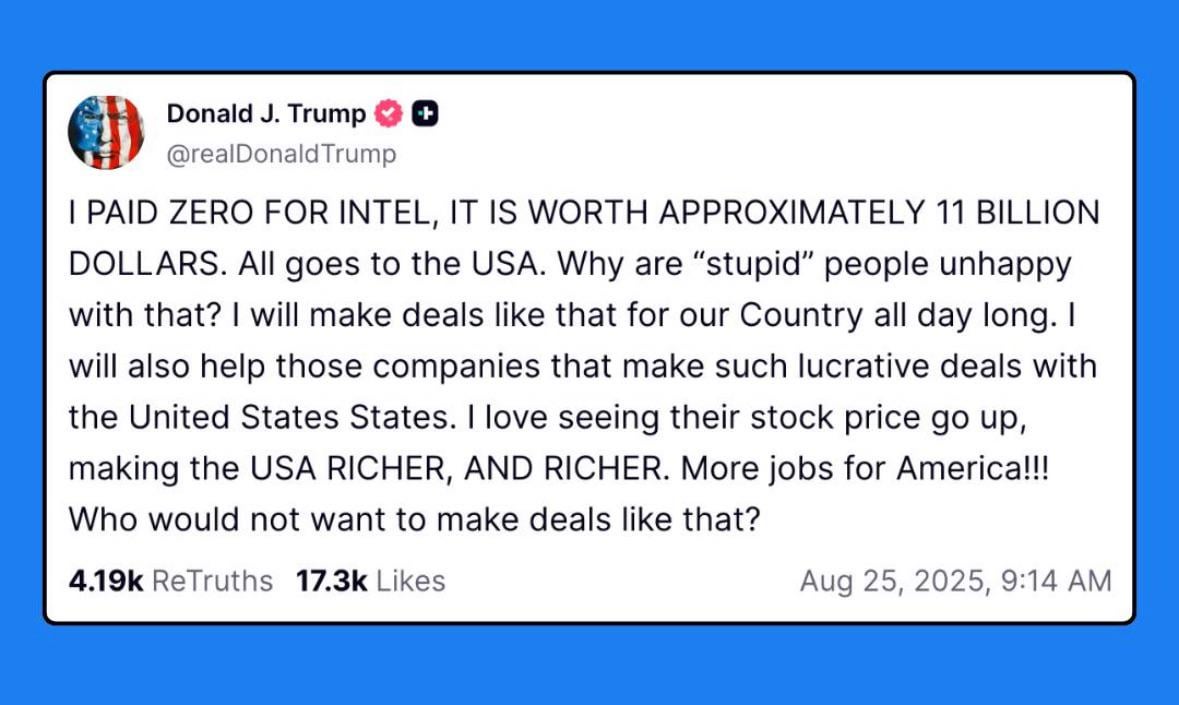View the 17.3k likes number
1179x705 pixels.
[332, 580]
